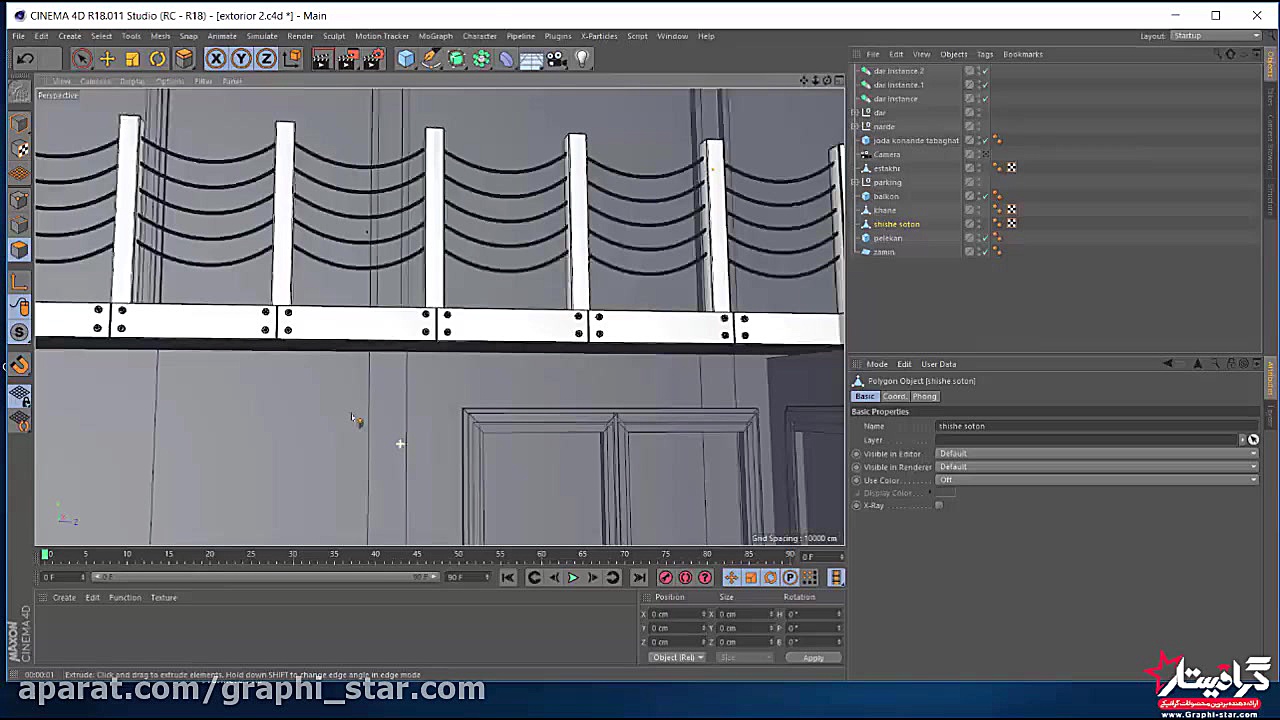Open the MoGraph menu

[x=435, y=36]
